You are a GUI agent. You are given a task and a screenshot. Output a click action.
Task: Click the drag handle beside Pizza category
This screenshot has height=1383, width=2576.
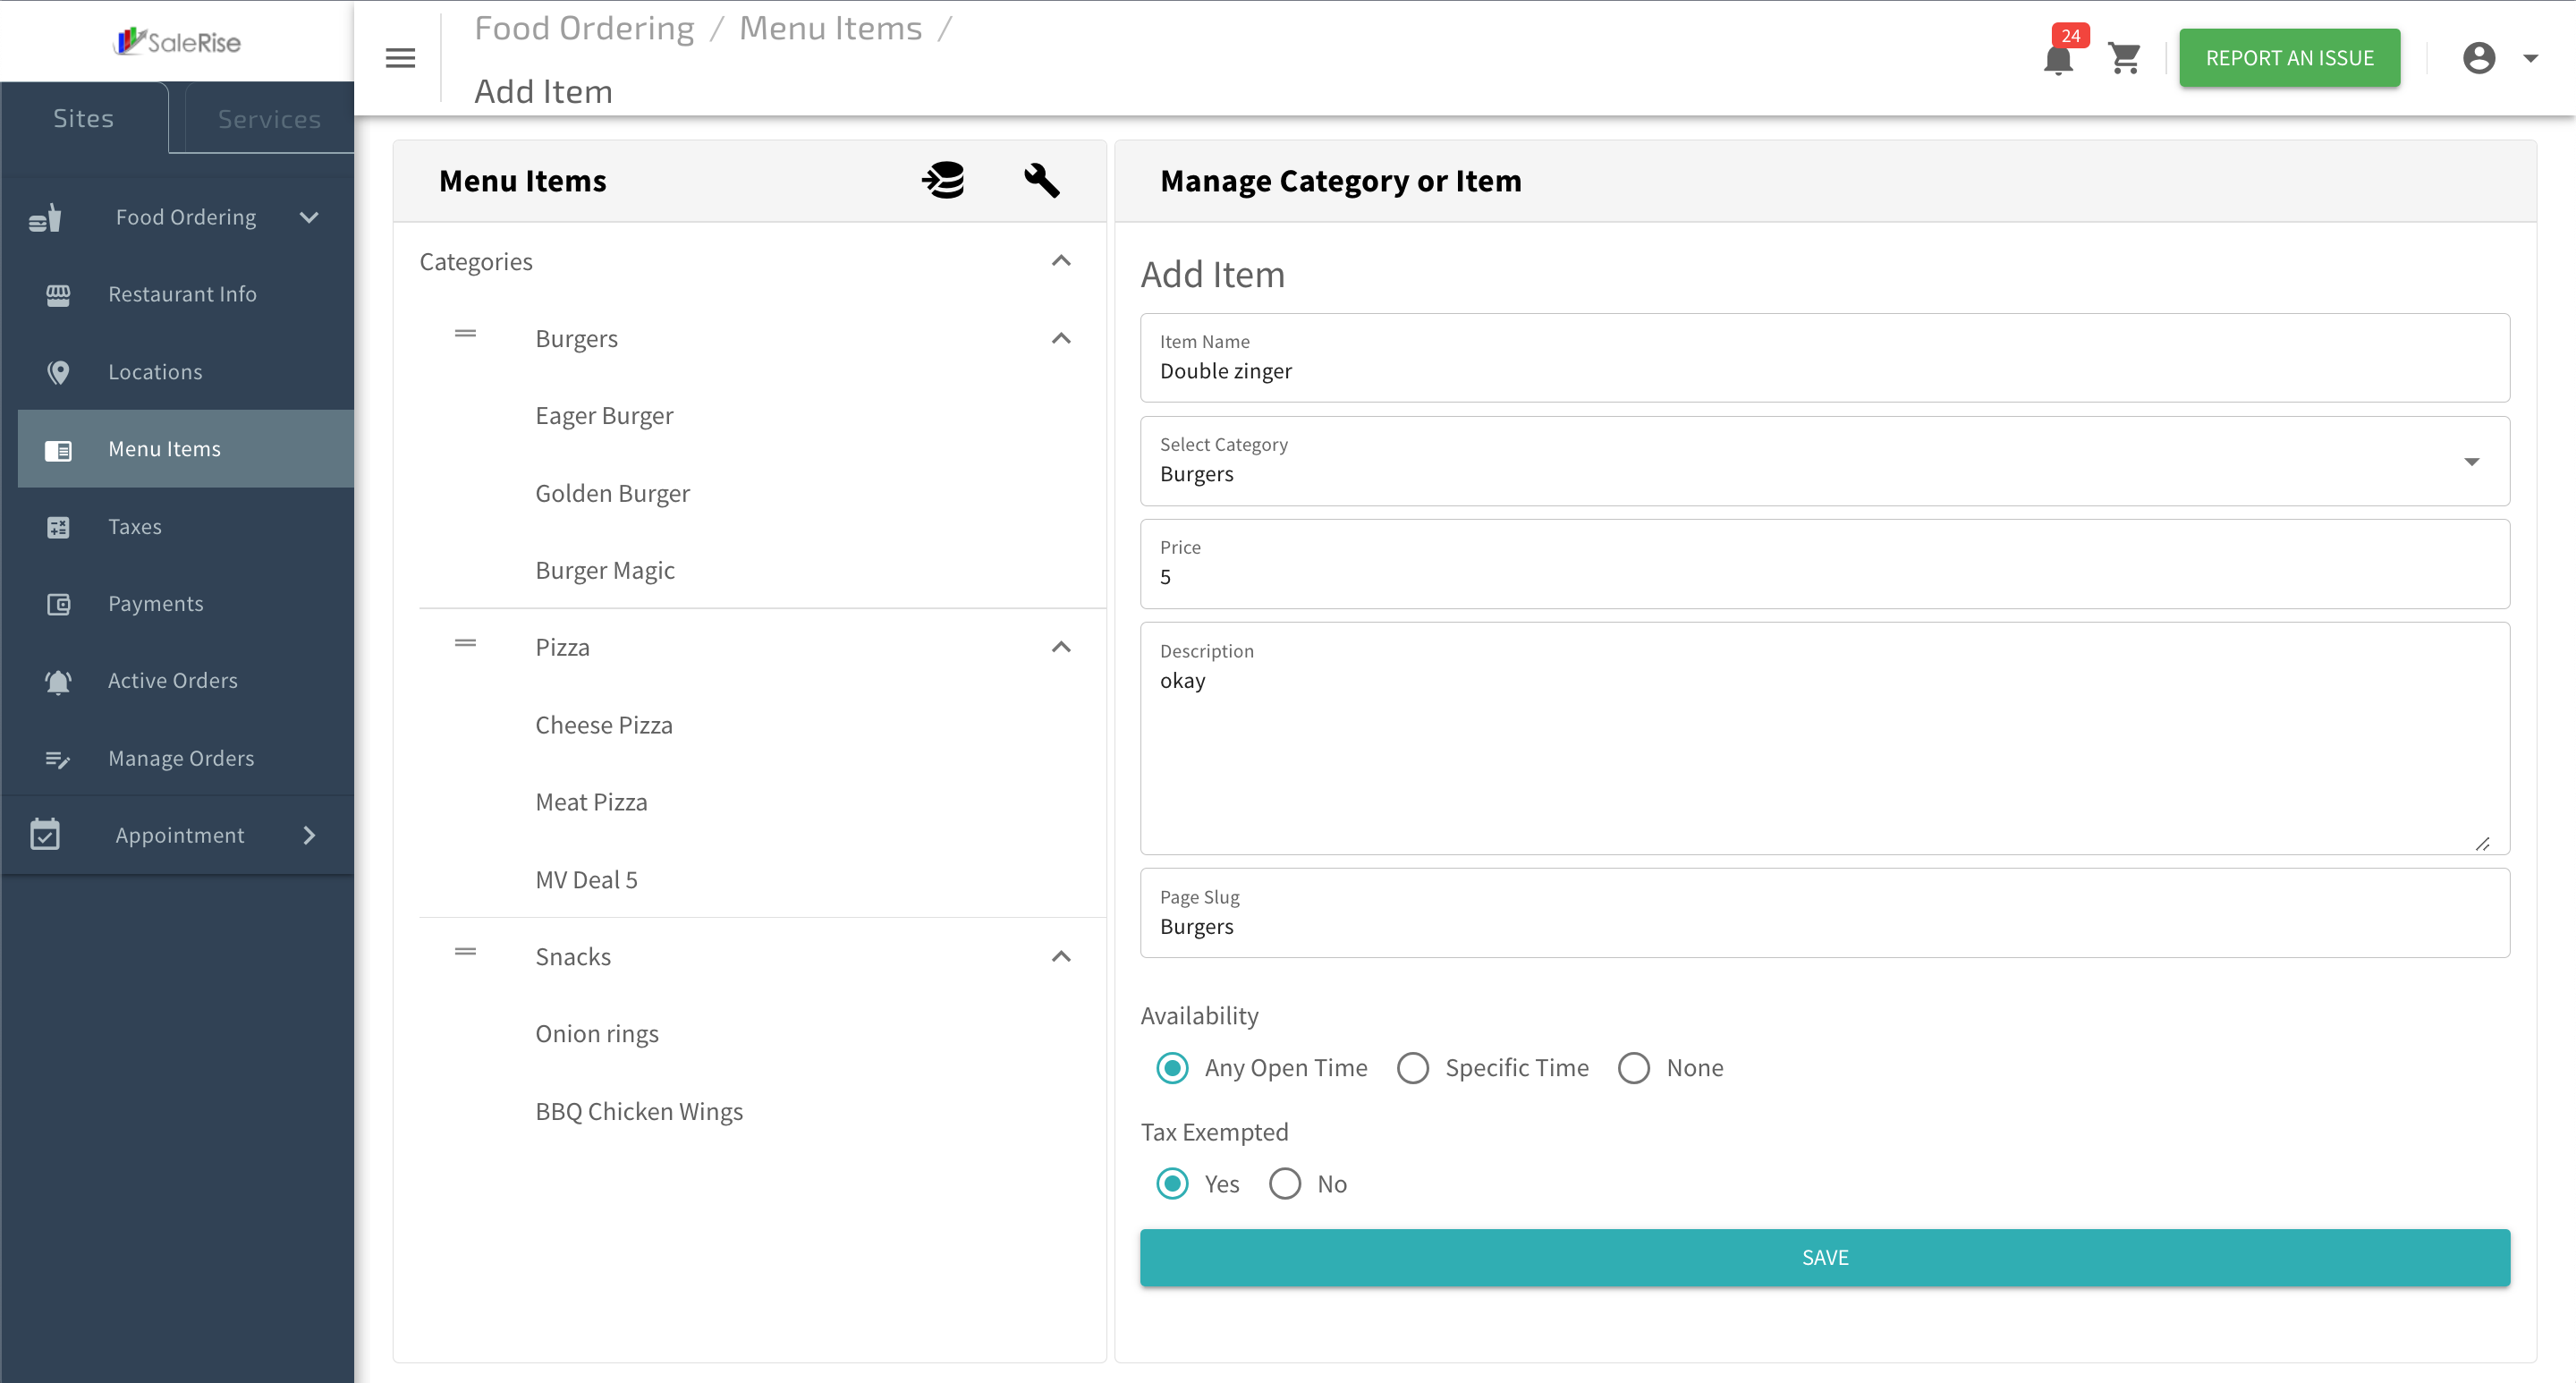(465, 643)
